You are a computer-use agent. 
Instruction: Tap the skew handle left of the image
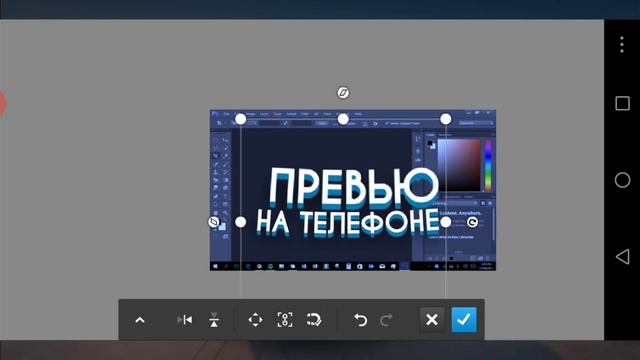214,222
